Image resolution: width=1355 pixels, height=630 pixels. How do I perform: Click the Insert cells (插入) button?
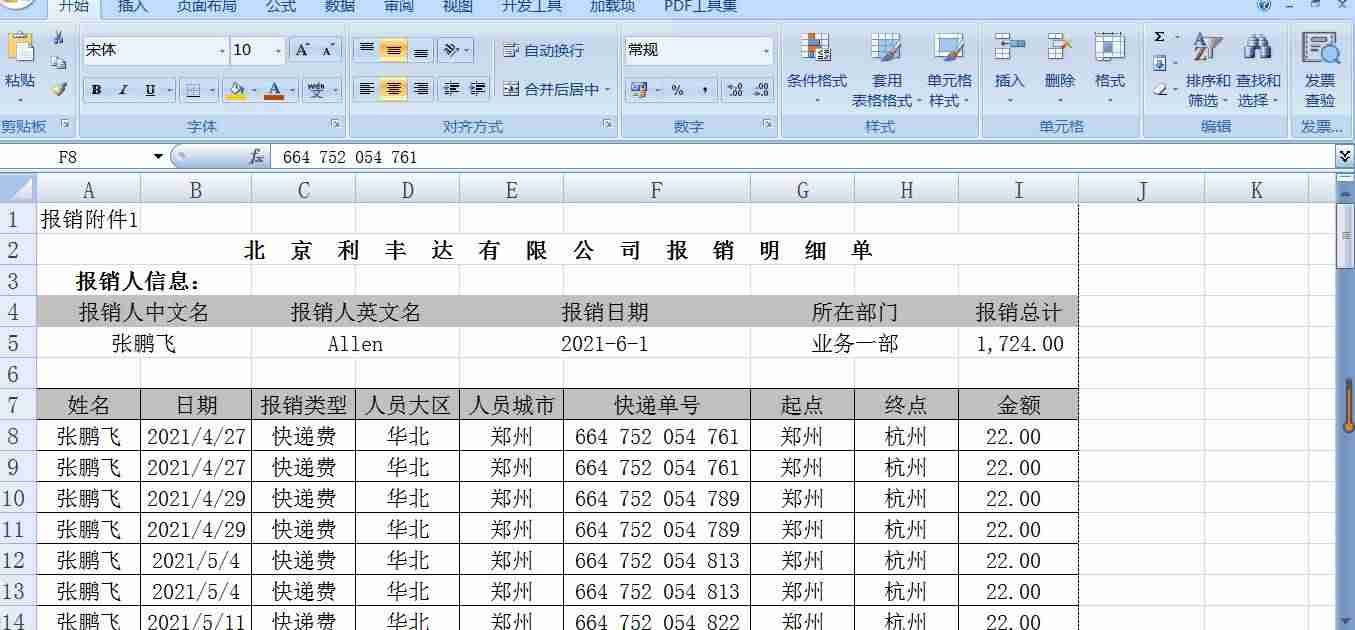(1010, 69)
